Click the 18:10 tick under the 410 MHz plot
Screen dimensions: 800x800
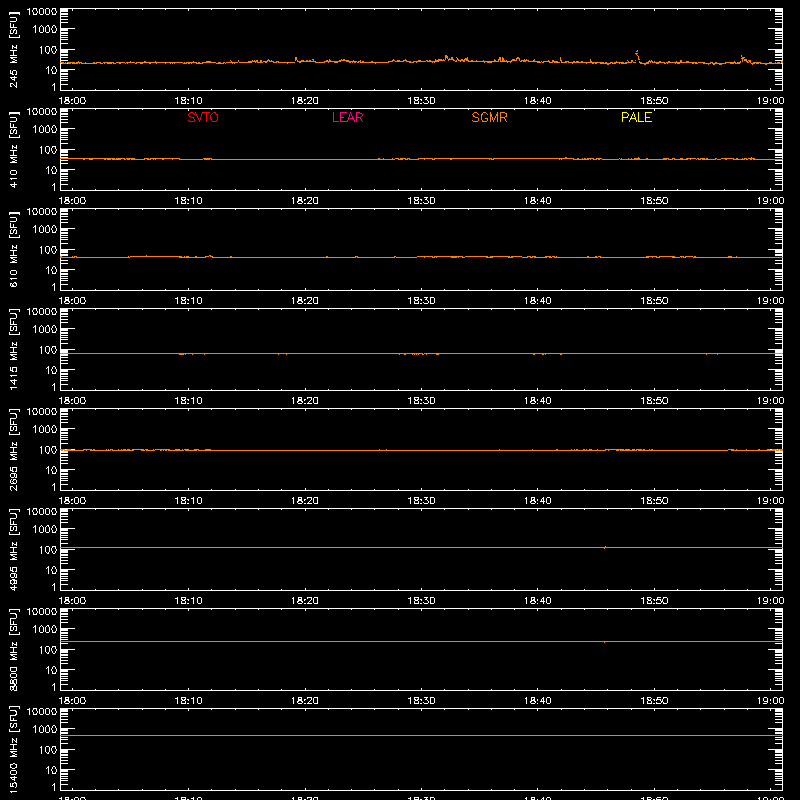189,201
